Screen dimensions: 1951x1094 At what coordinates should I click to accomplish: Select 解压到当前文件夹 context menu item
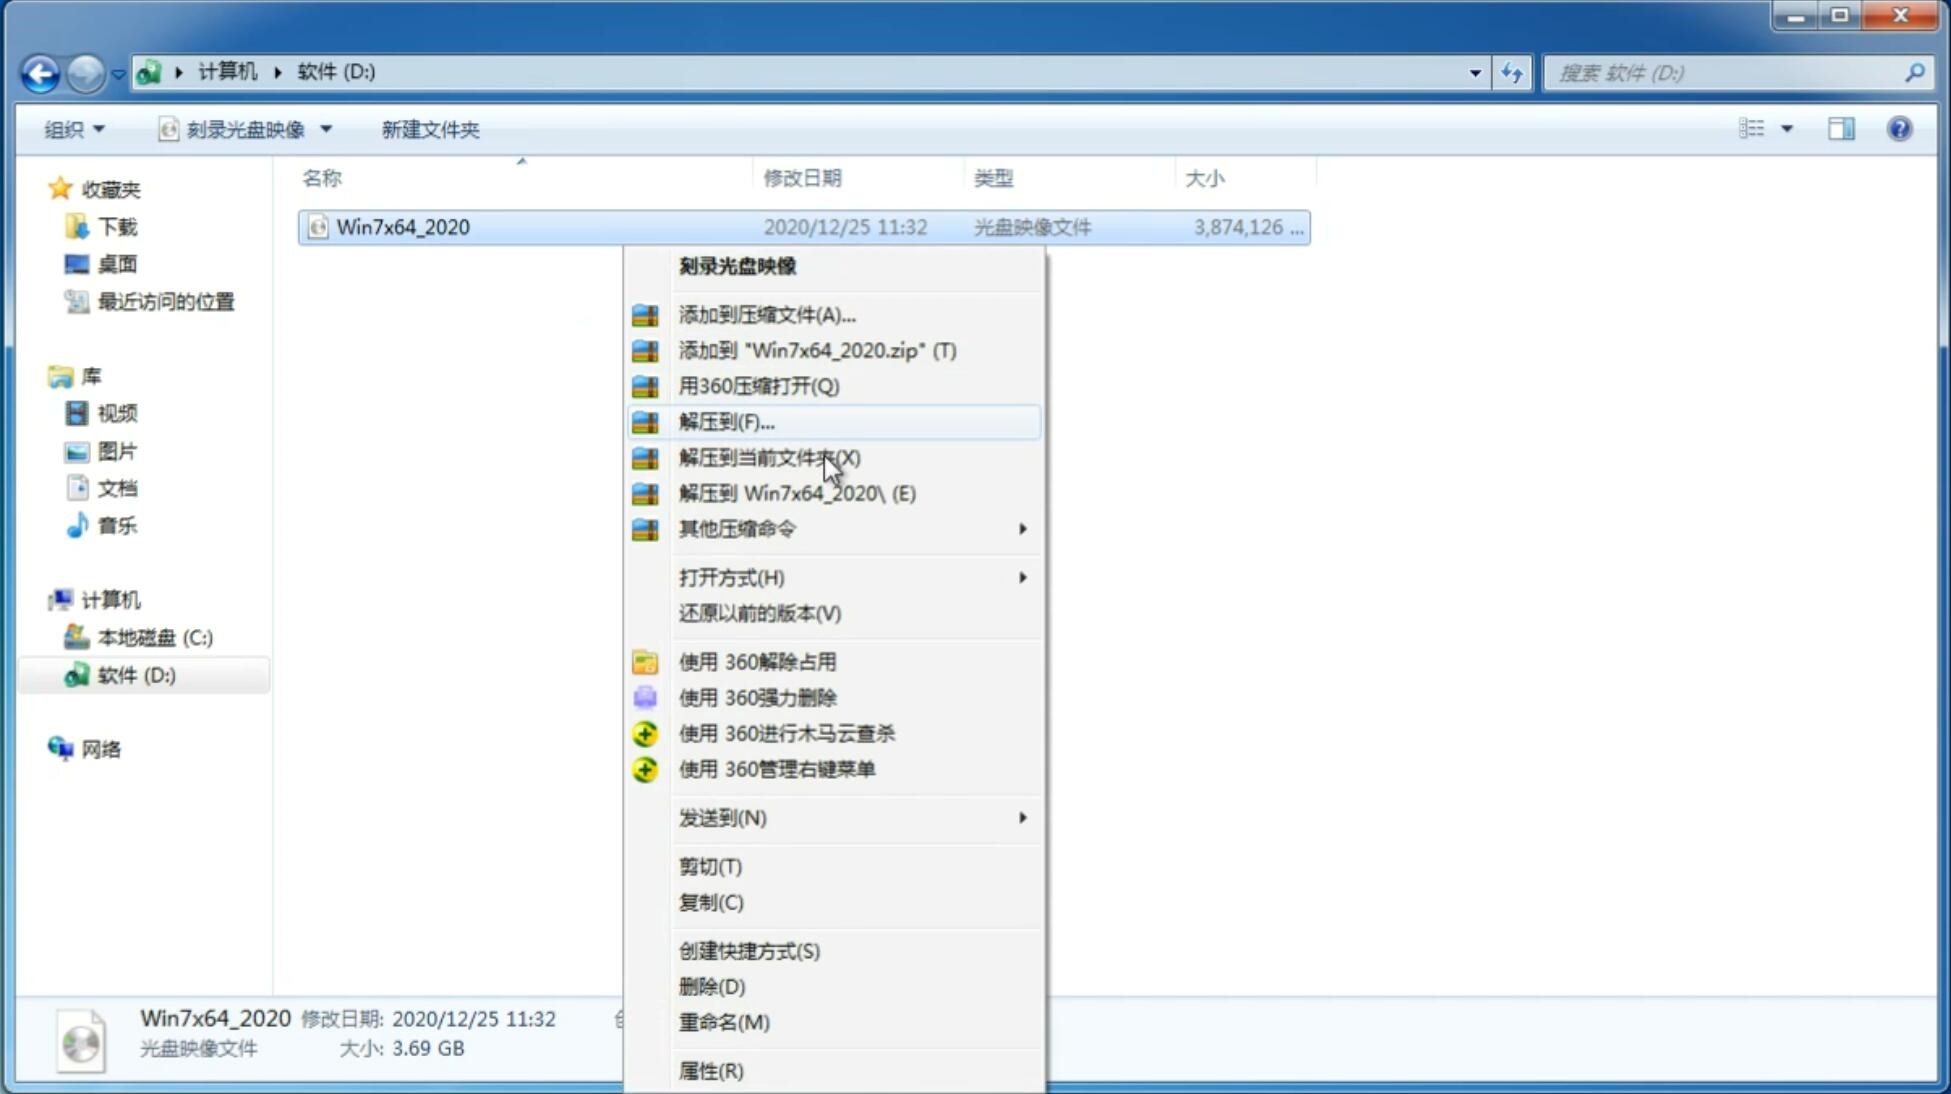pos(770,457)
